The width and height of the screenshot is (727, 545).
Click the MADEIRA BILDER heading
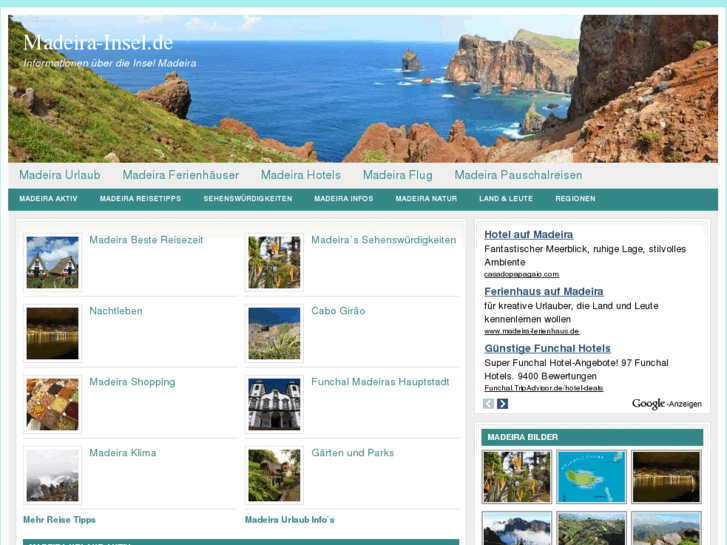[523, 437]
